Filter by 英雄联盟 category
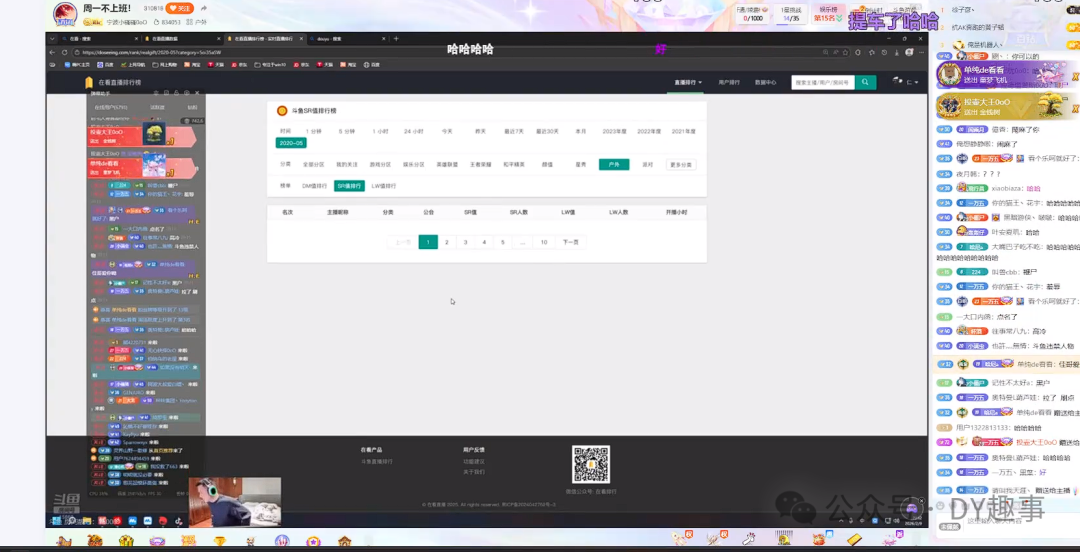This screenshot has width=1080, height=552. pos(447,165)
